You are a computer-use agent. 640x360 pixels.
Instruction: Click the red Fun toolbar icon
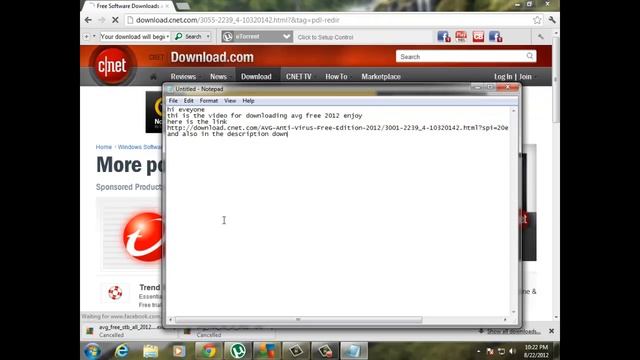click(x=461, y=37)
